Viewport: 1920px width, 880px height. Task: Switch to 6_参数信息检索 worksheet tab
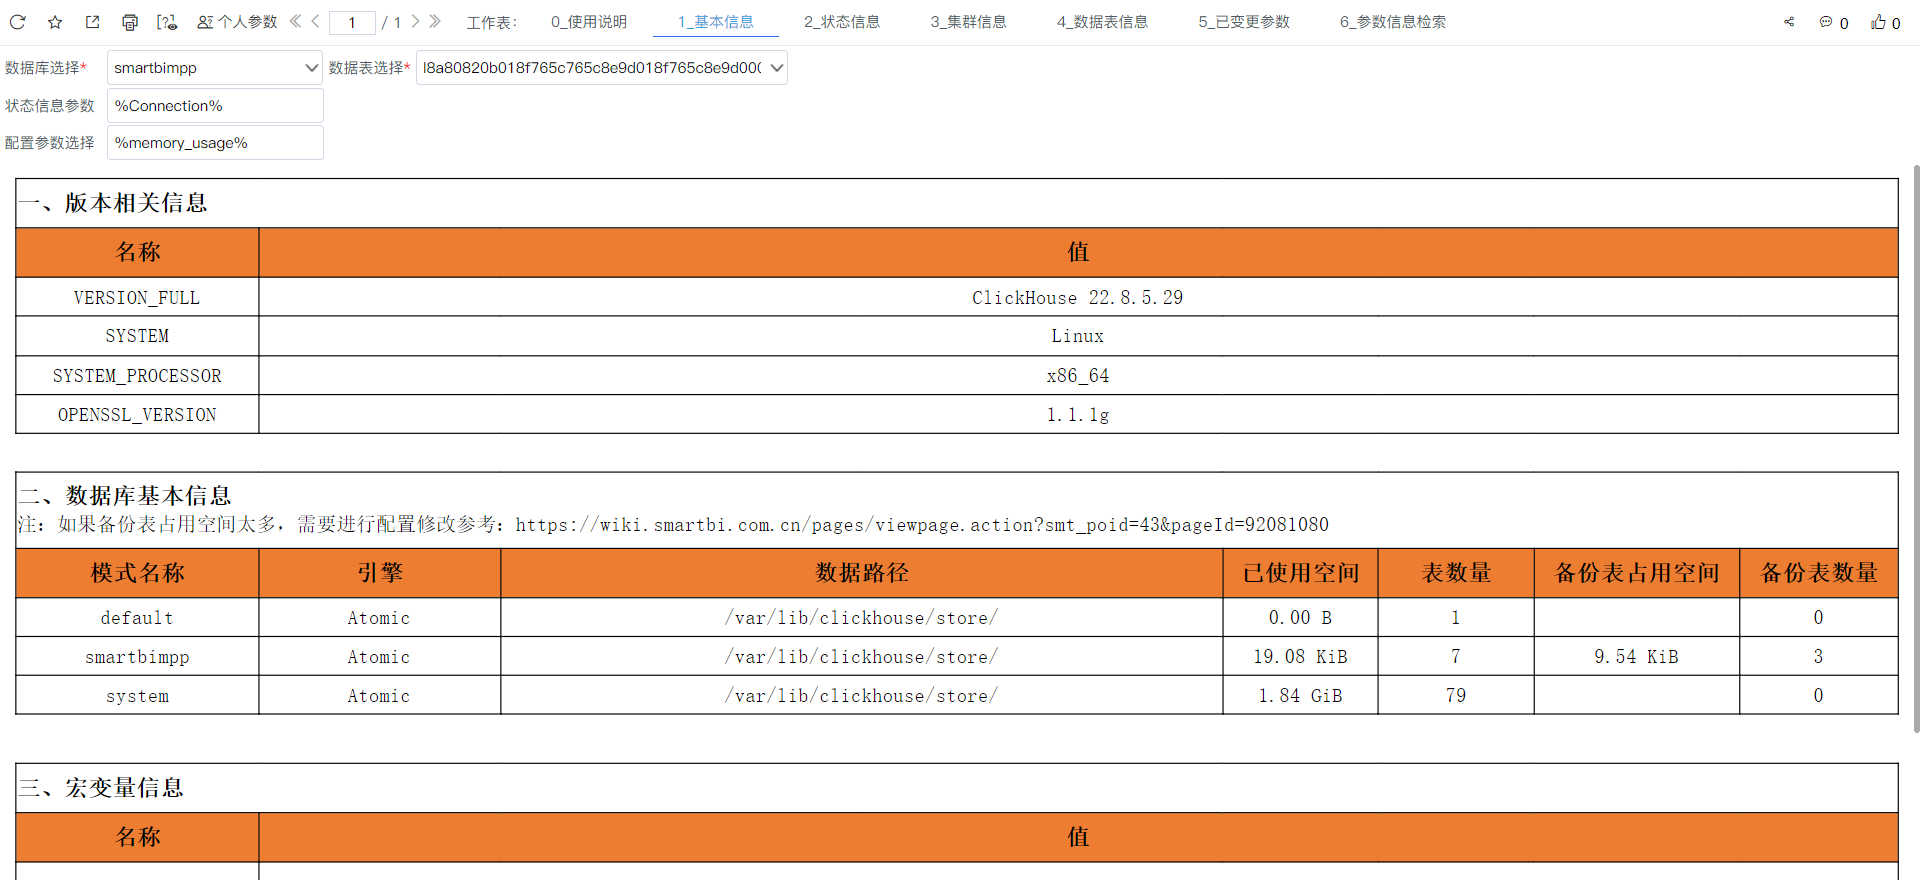(x=1393, y=22)
